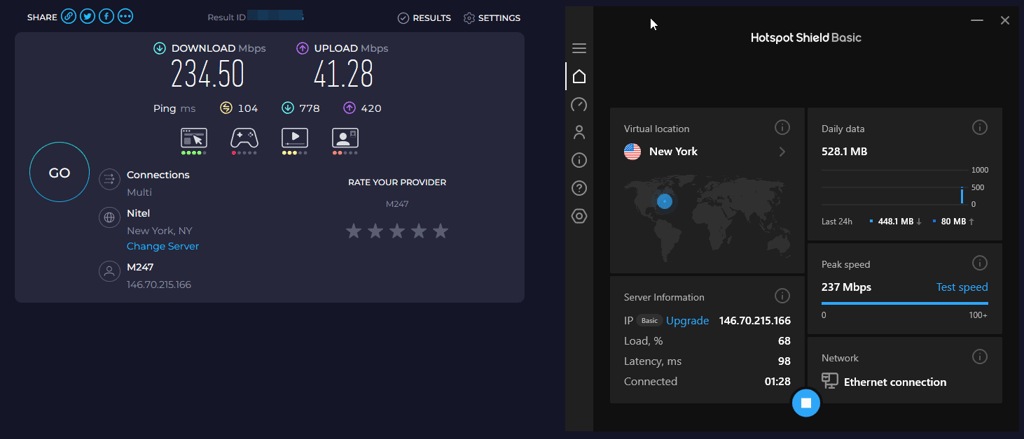Open the Speedtest RESULTS page
The image size is (1024, 439).
point(424,18)
